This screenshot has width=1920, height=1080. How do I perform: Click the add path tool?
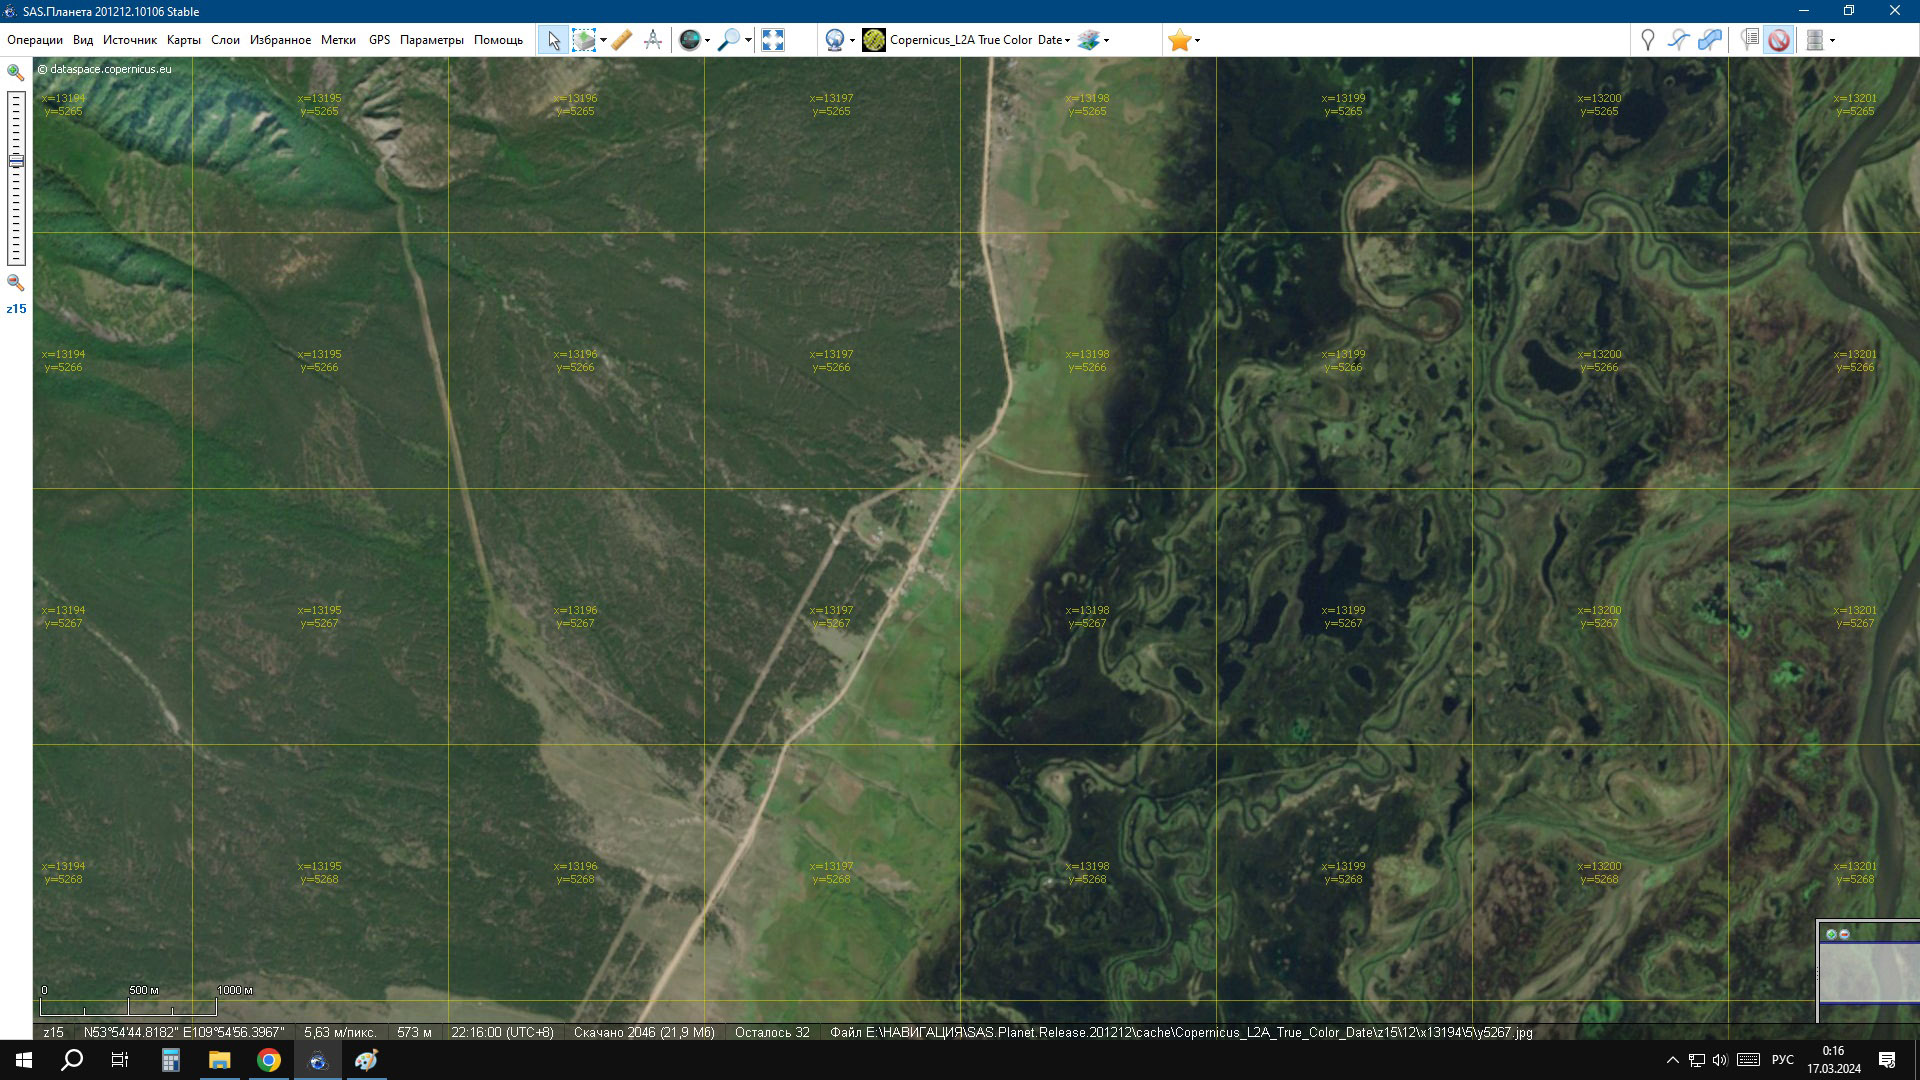(x=1678, y=40)
